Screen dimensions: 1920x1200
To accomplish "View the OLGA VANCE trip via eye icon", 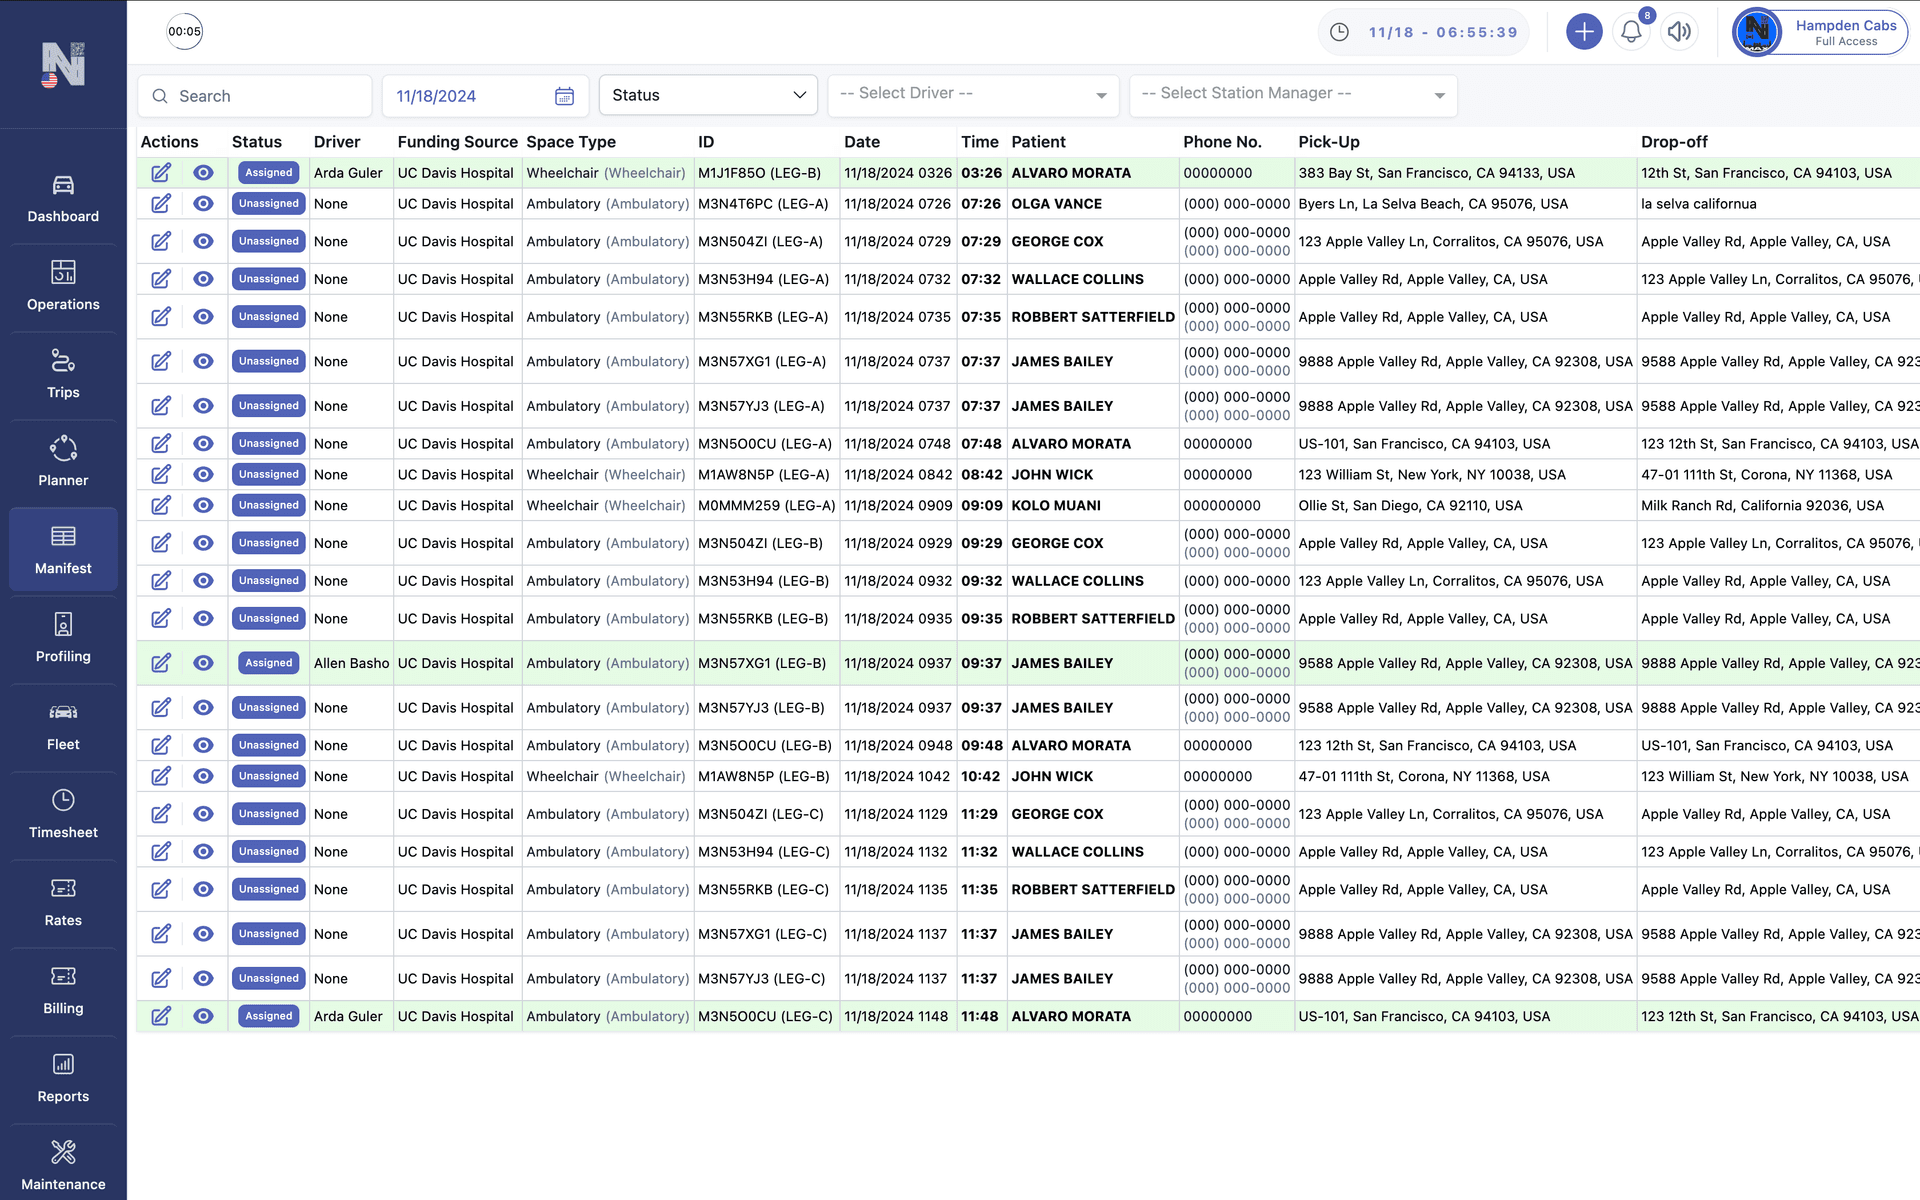I will coord(203,204).
